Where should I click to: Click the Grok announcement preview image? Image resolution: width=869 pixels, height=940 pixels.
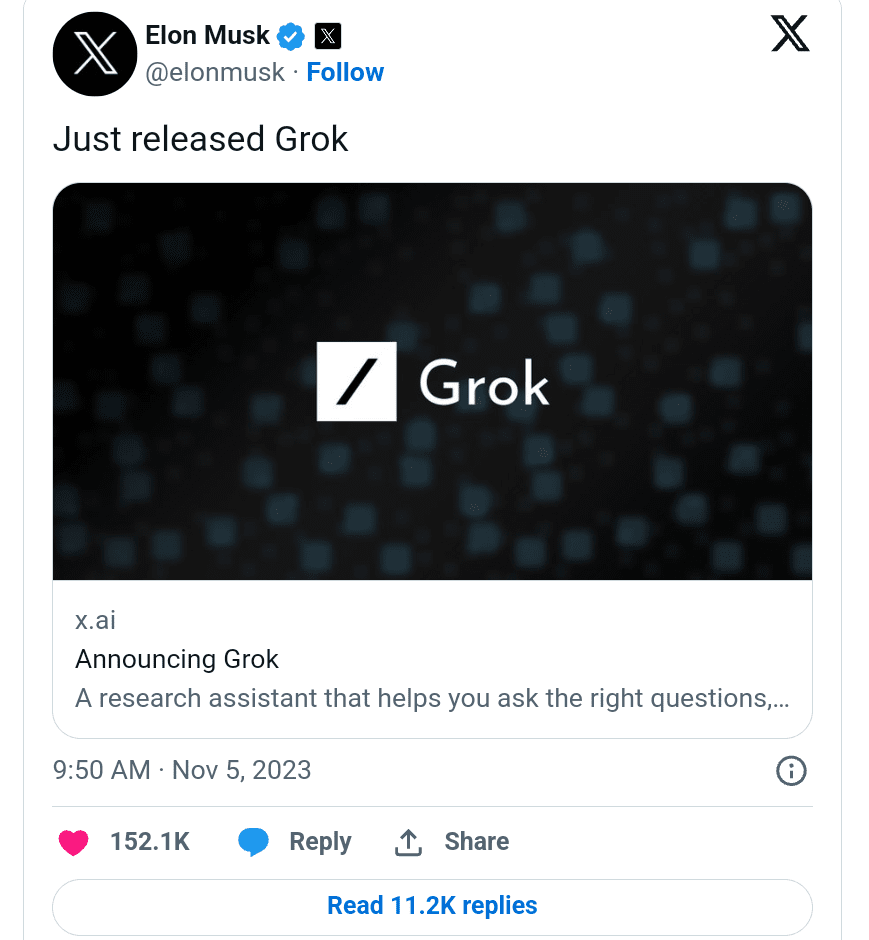[432, 381]
